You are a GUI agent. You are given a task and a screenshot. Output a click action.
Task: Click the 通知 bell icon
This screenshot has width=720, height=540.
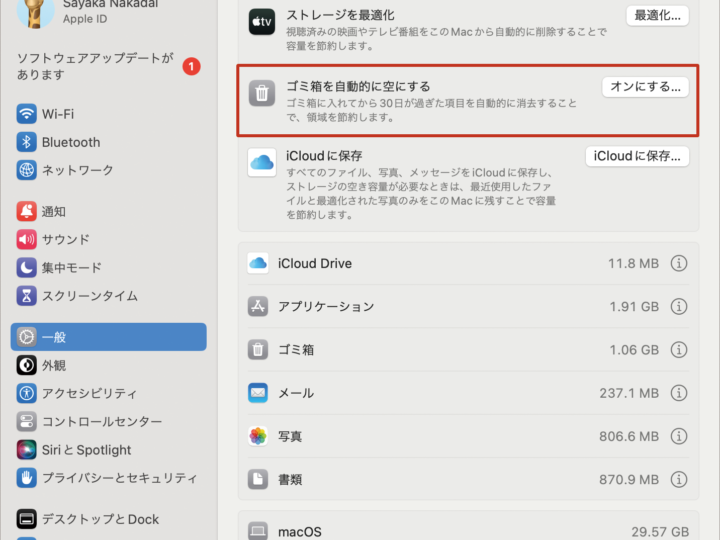point(26,211)
